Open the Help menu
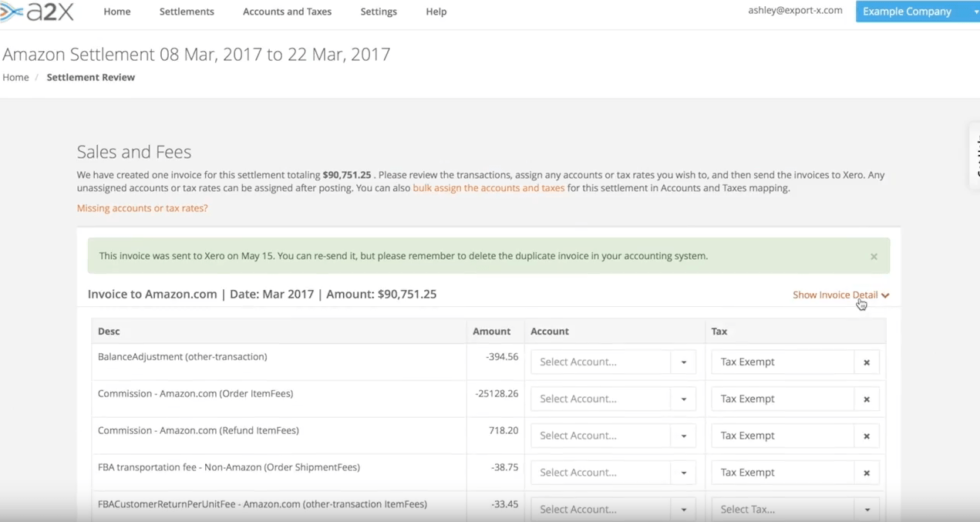The width and height of the screenshot is (980, 522). coord(436,11)
